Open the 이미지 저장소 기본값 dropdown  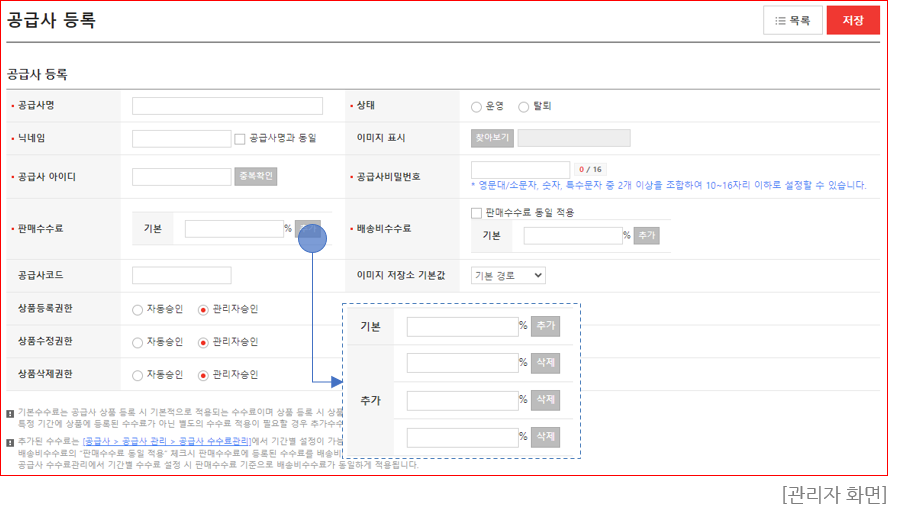click(x=508, y=275)
